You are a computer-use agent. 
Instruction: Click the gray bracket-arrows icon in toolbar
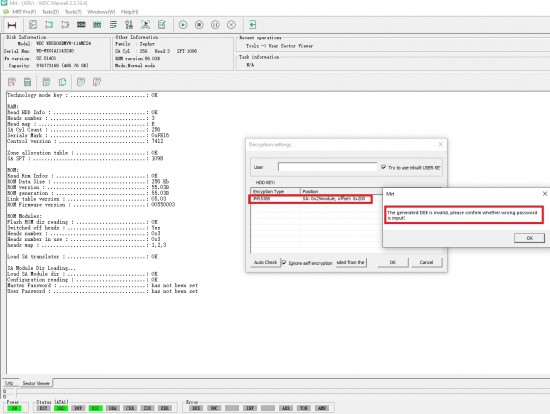(65, 25)
